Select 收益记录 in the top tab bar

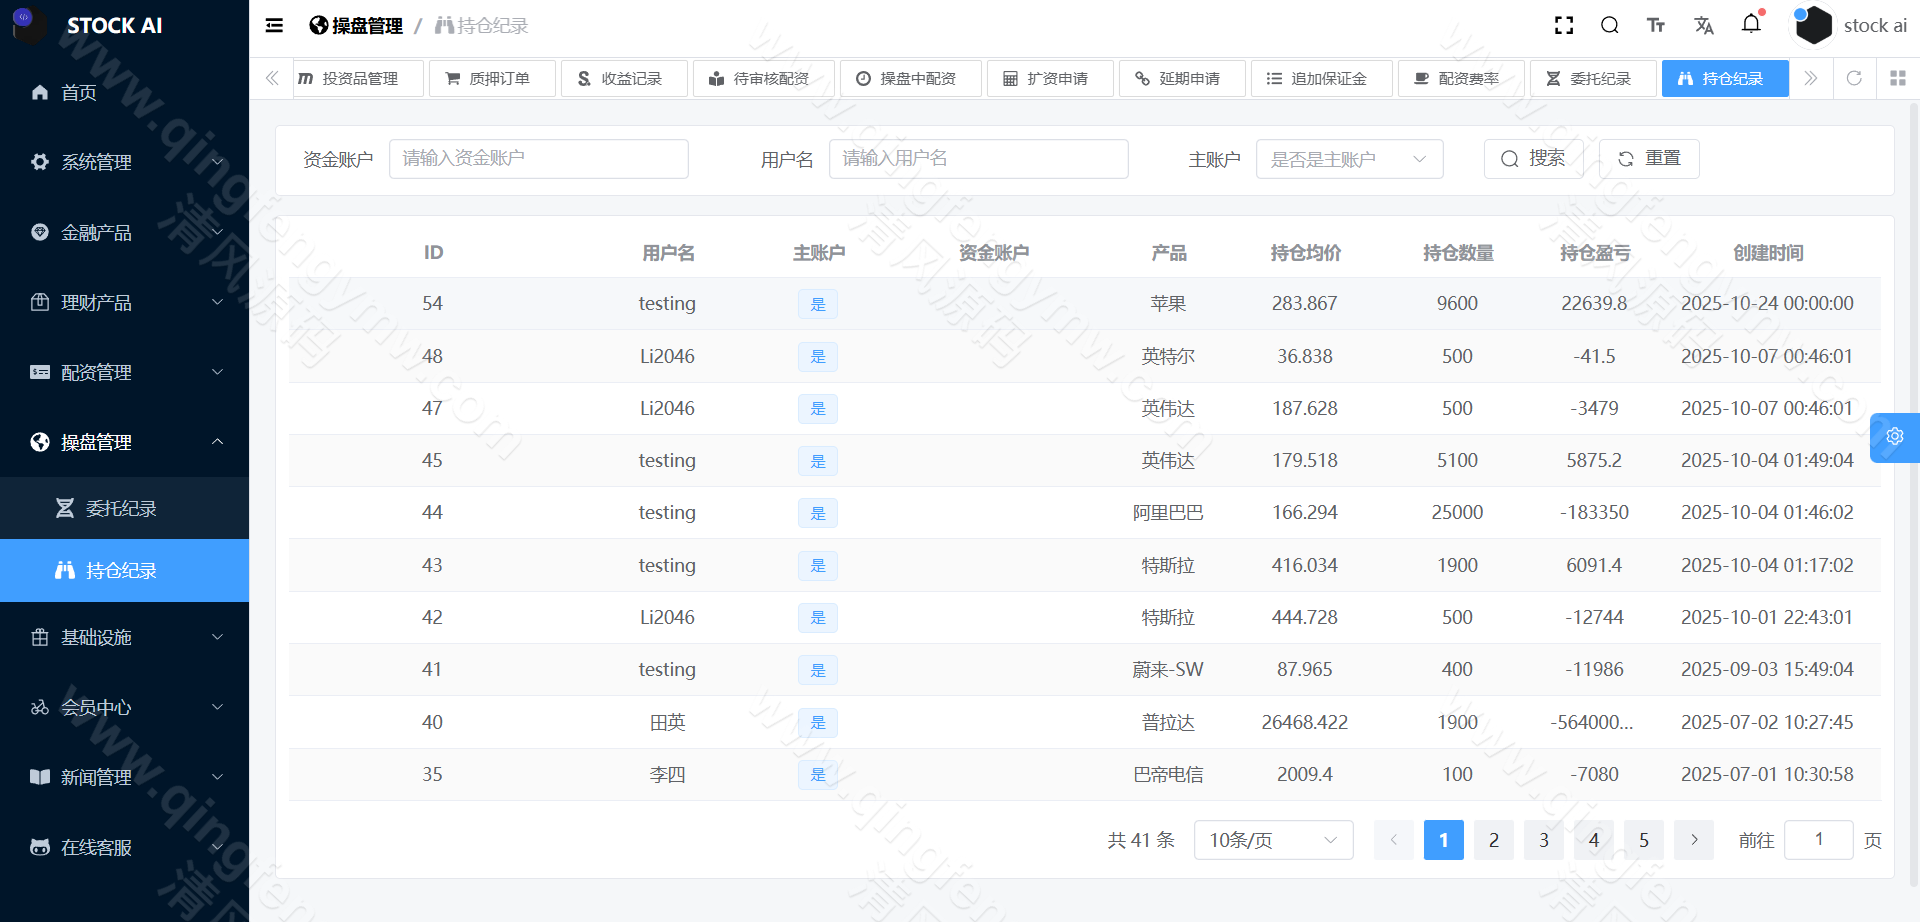click(x=624, y=78)
